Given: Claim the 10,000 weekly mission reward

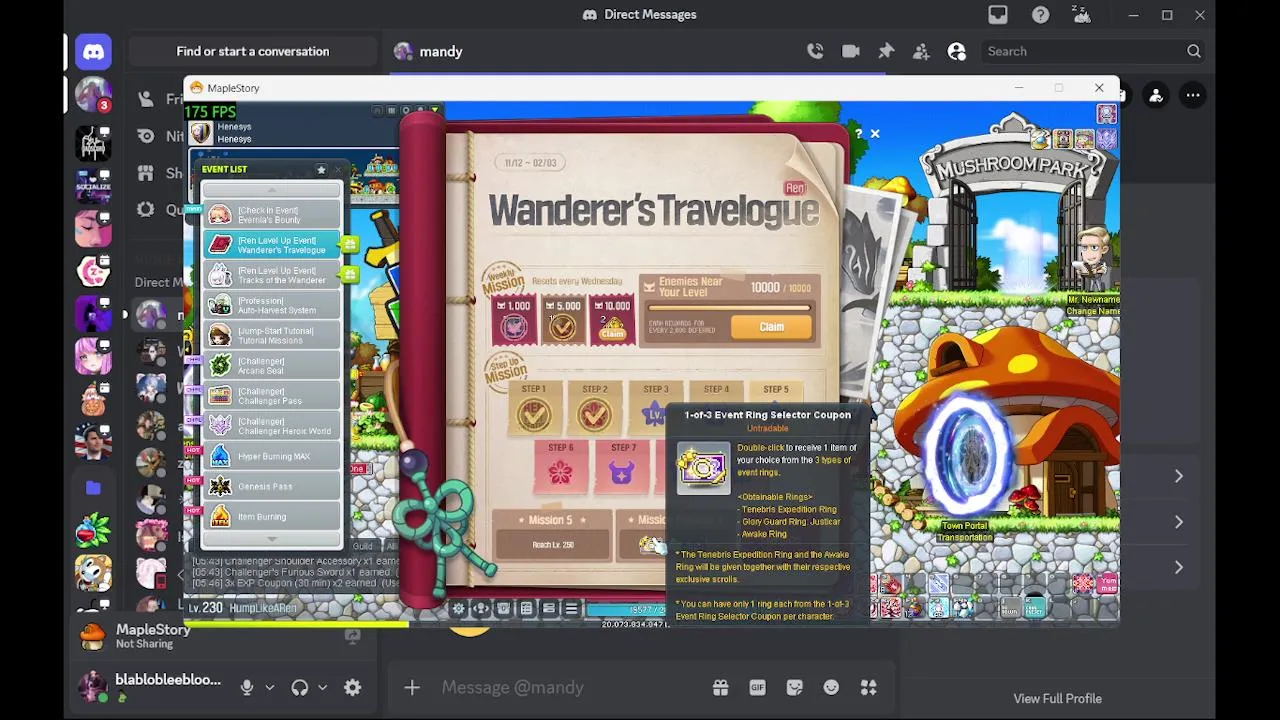Looking at the screenshot, I should coord(612,320).
